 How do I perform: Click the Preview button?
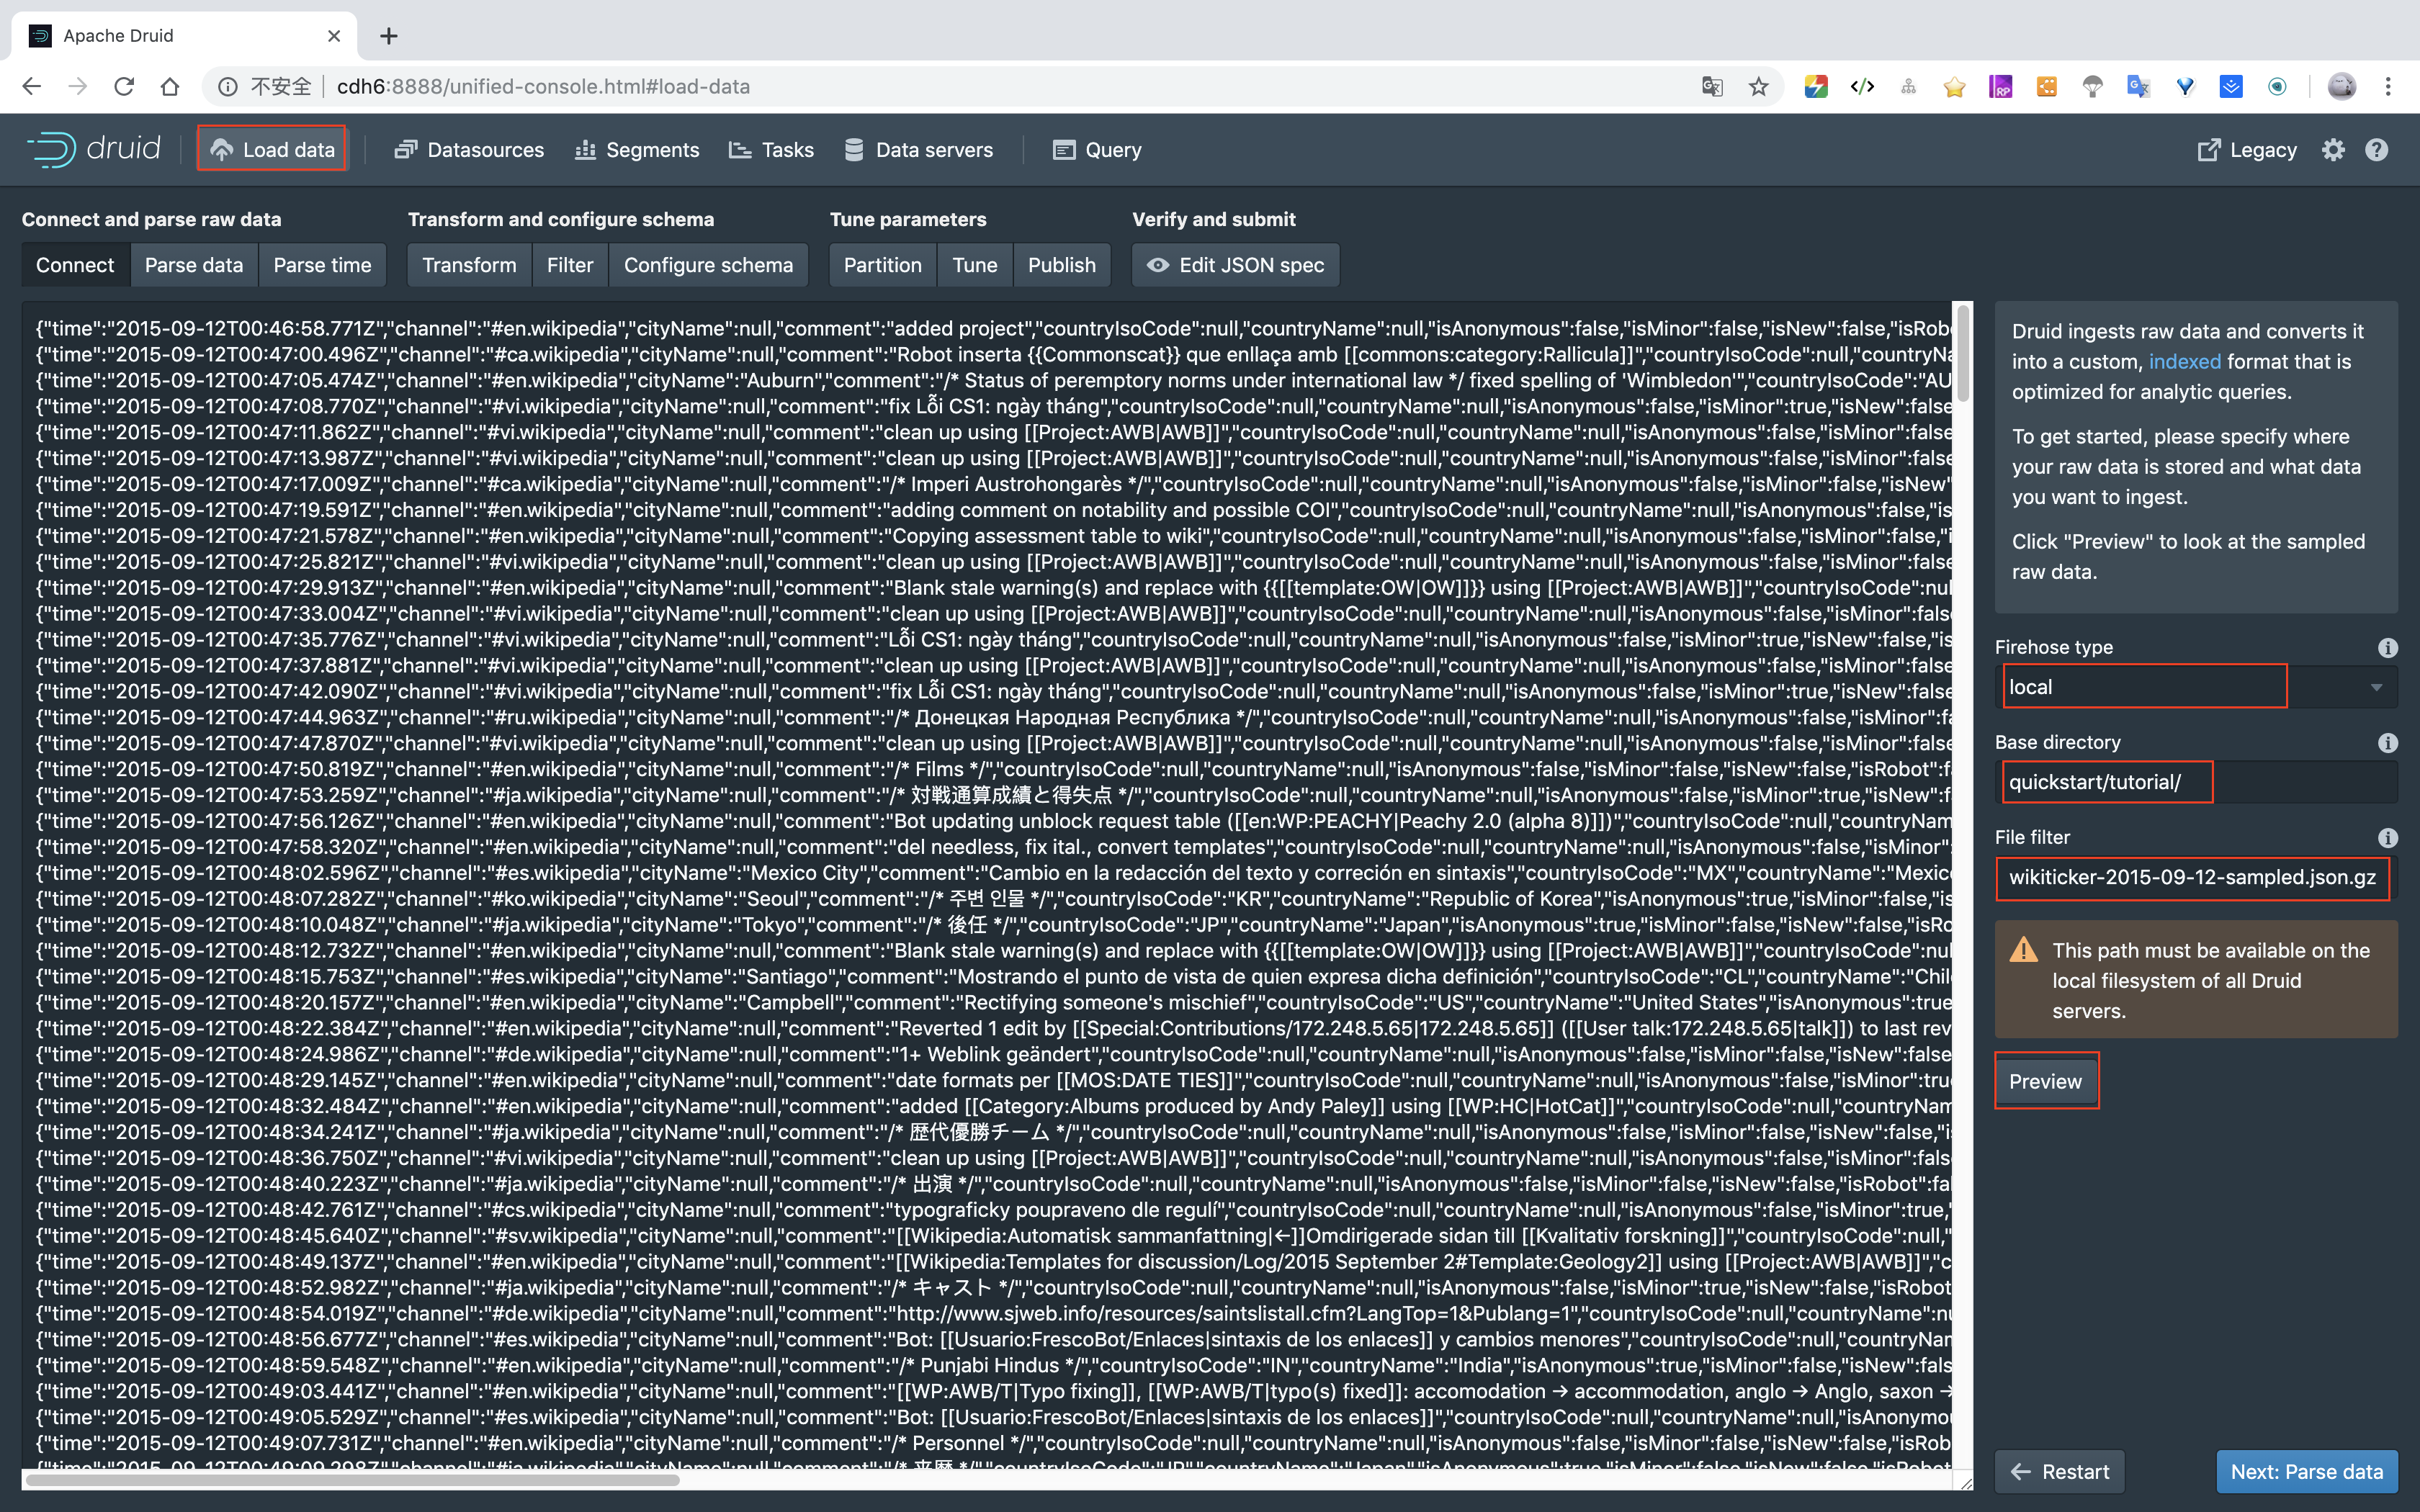[2045, 1081]
